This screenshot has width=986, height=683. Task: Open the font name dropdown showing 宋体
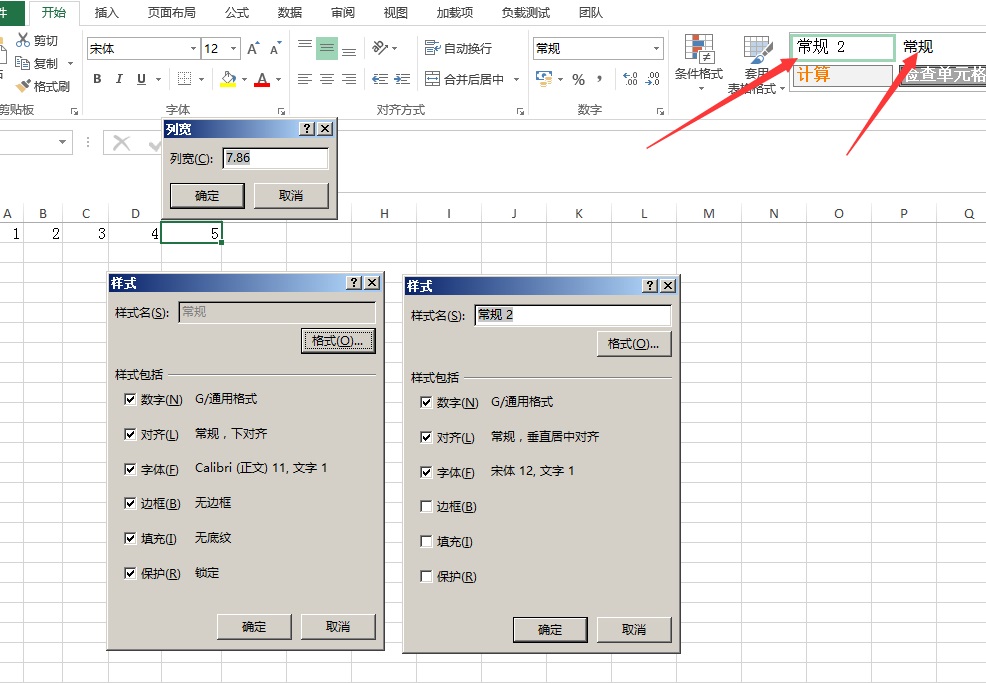click(193, 49)
